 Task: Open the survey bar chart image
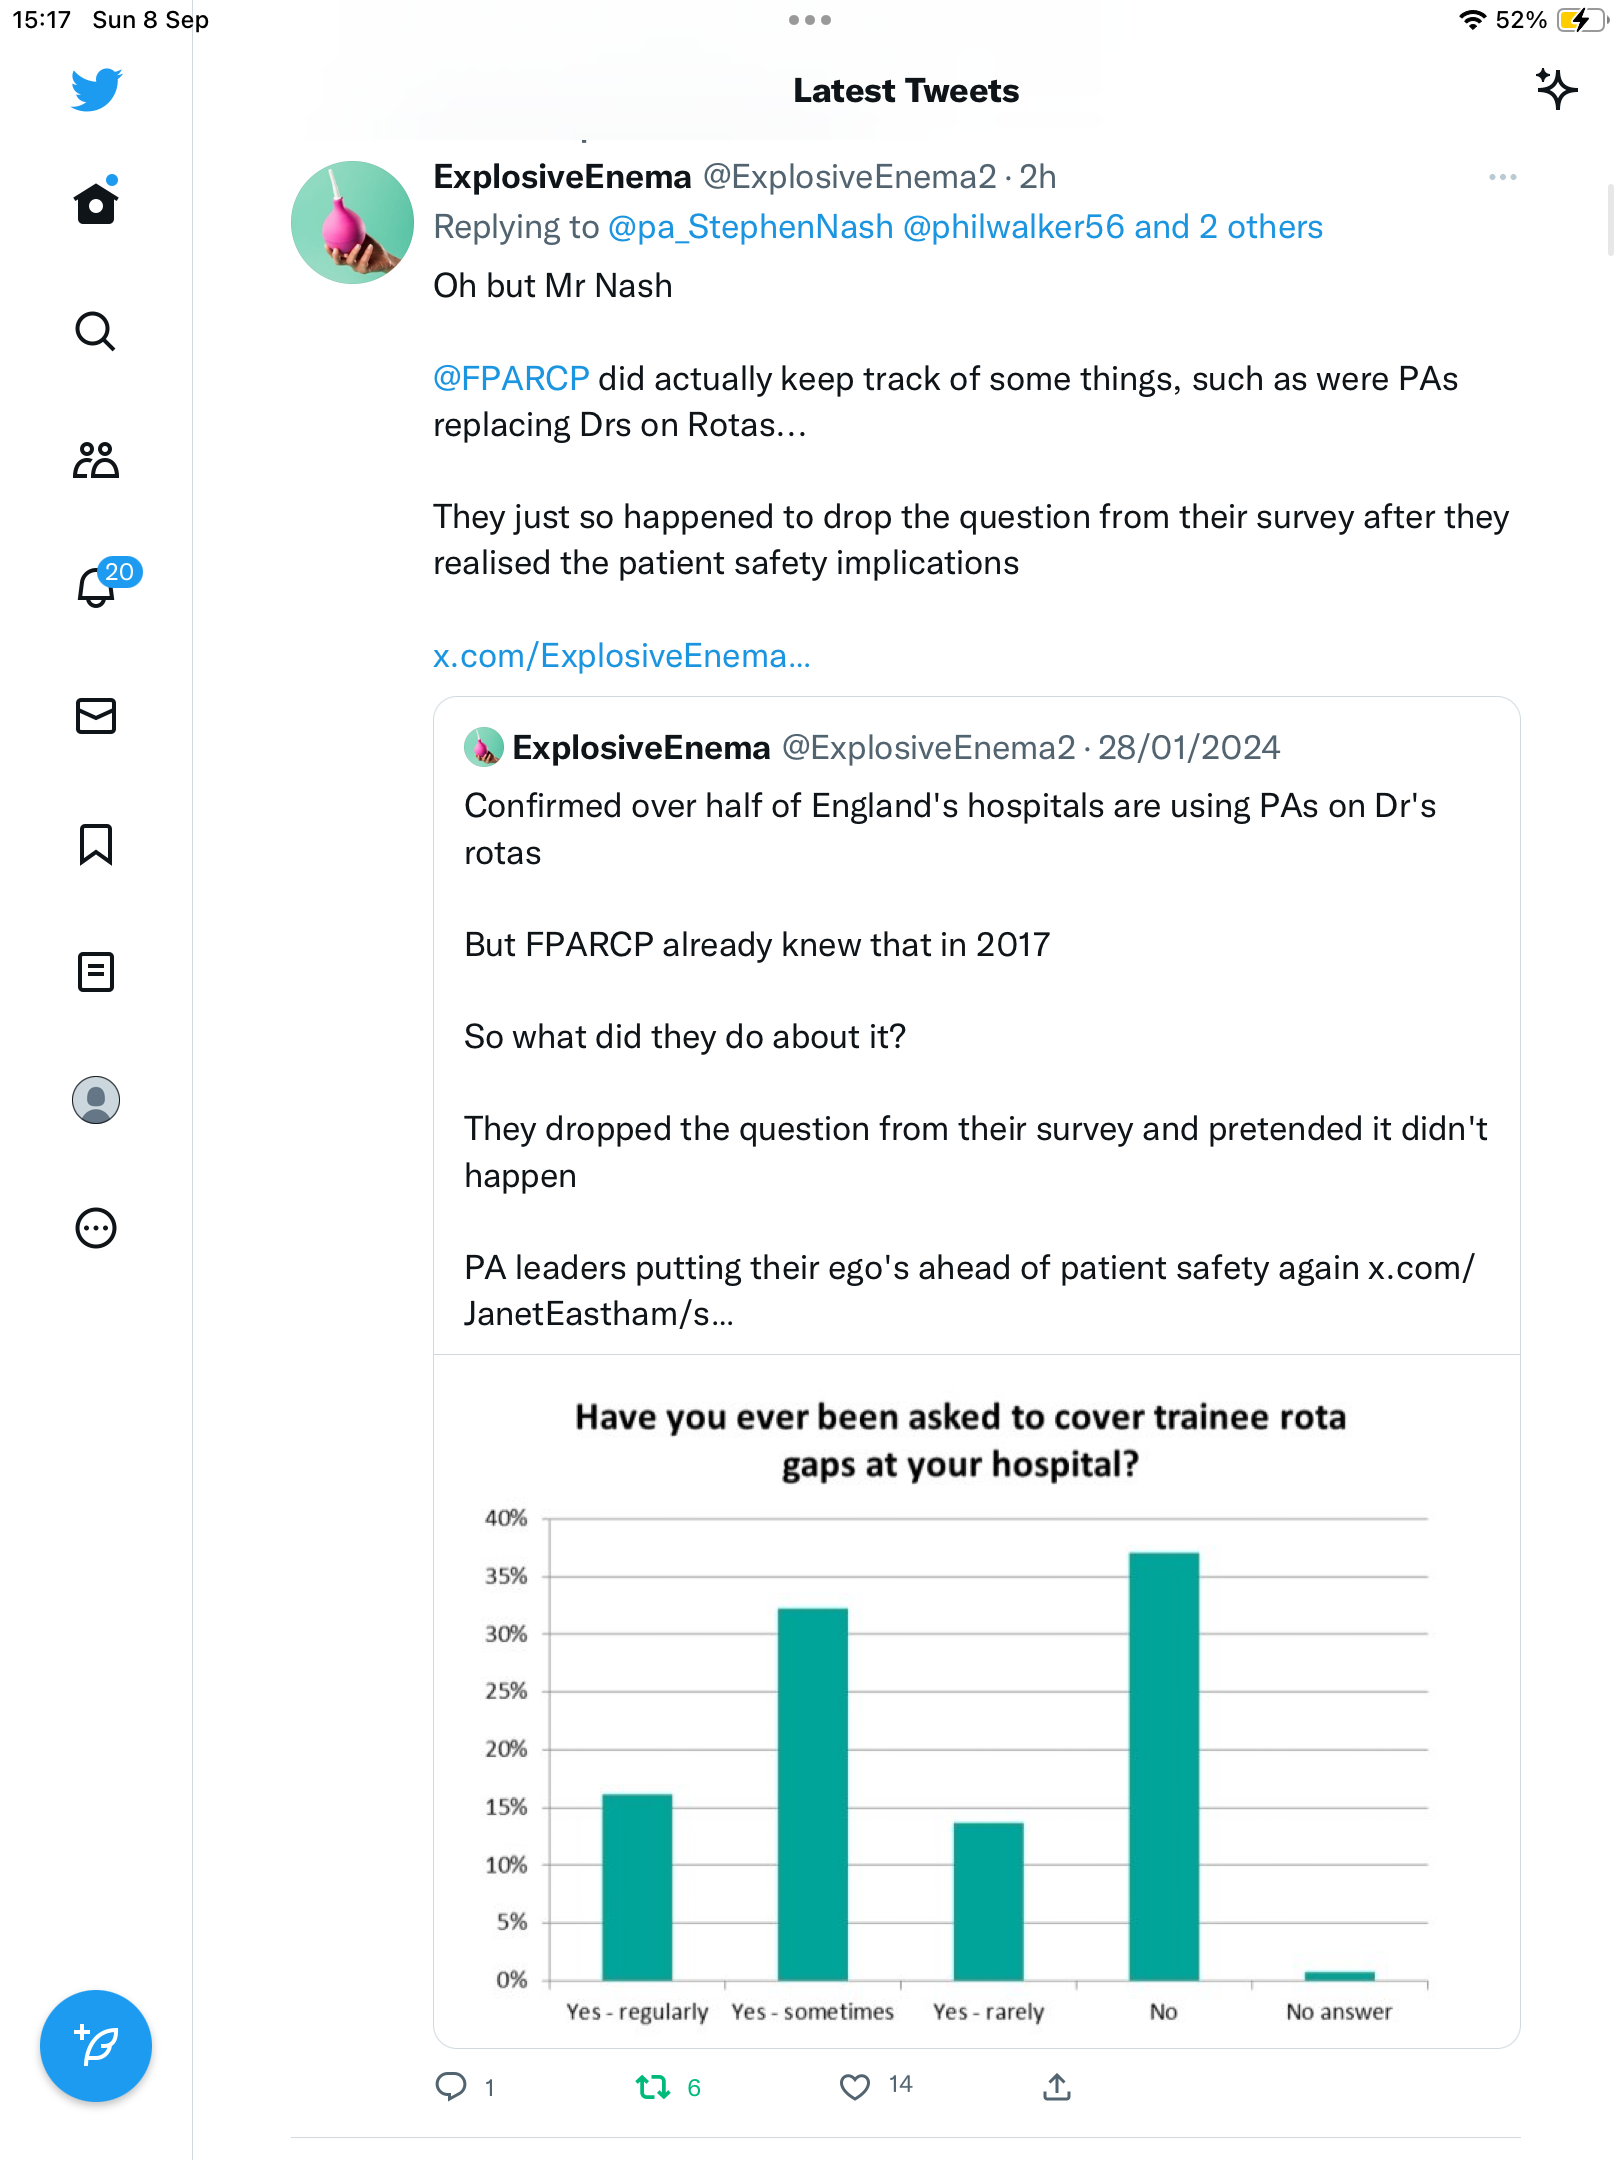pos(977,1701)
